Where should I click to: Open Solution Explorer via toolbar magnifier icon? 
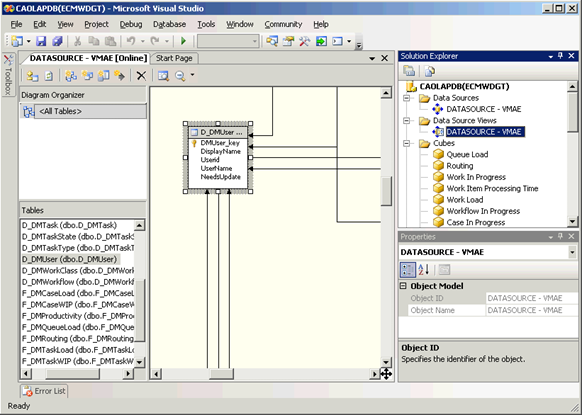272,41
